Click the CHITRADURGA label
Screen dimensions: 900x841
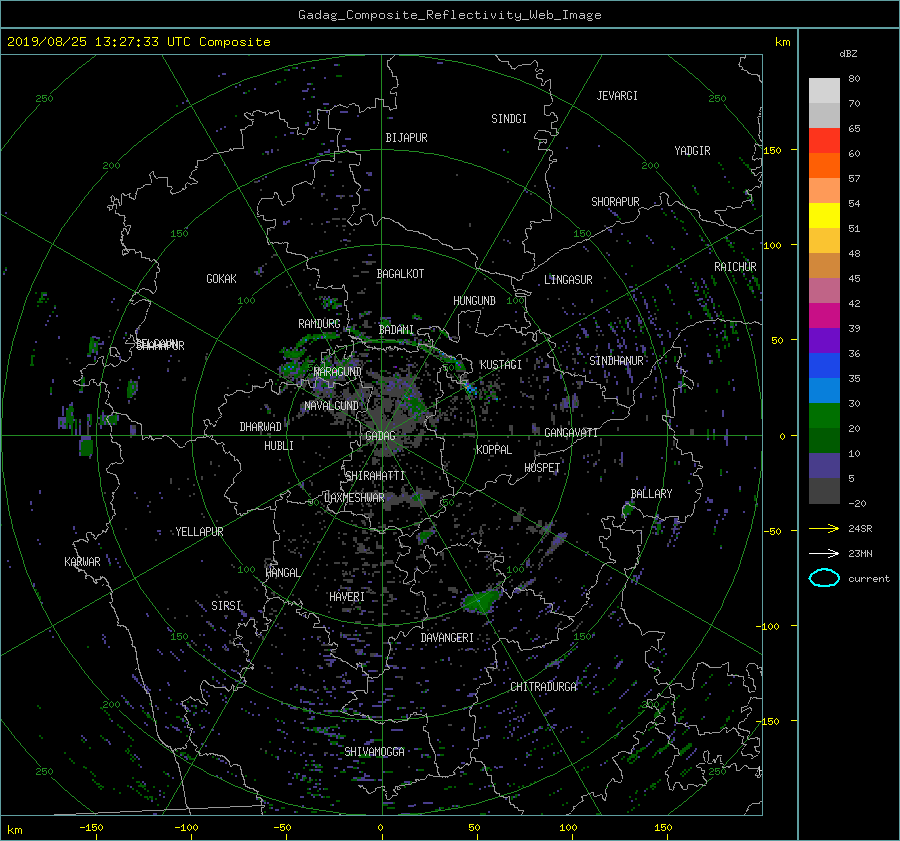coord(544,687)
